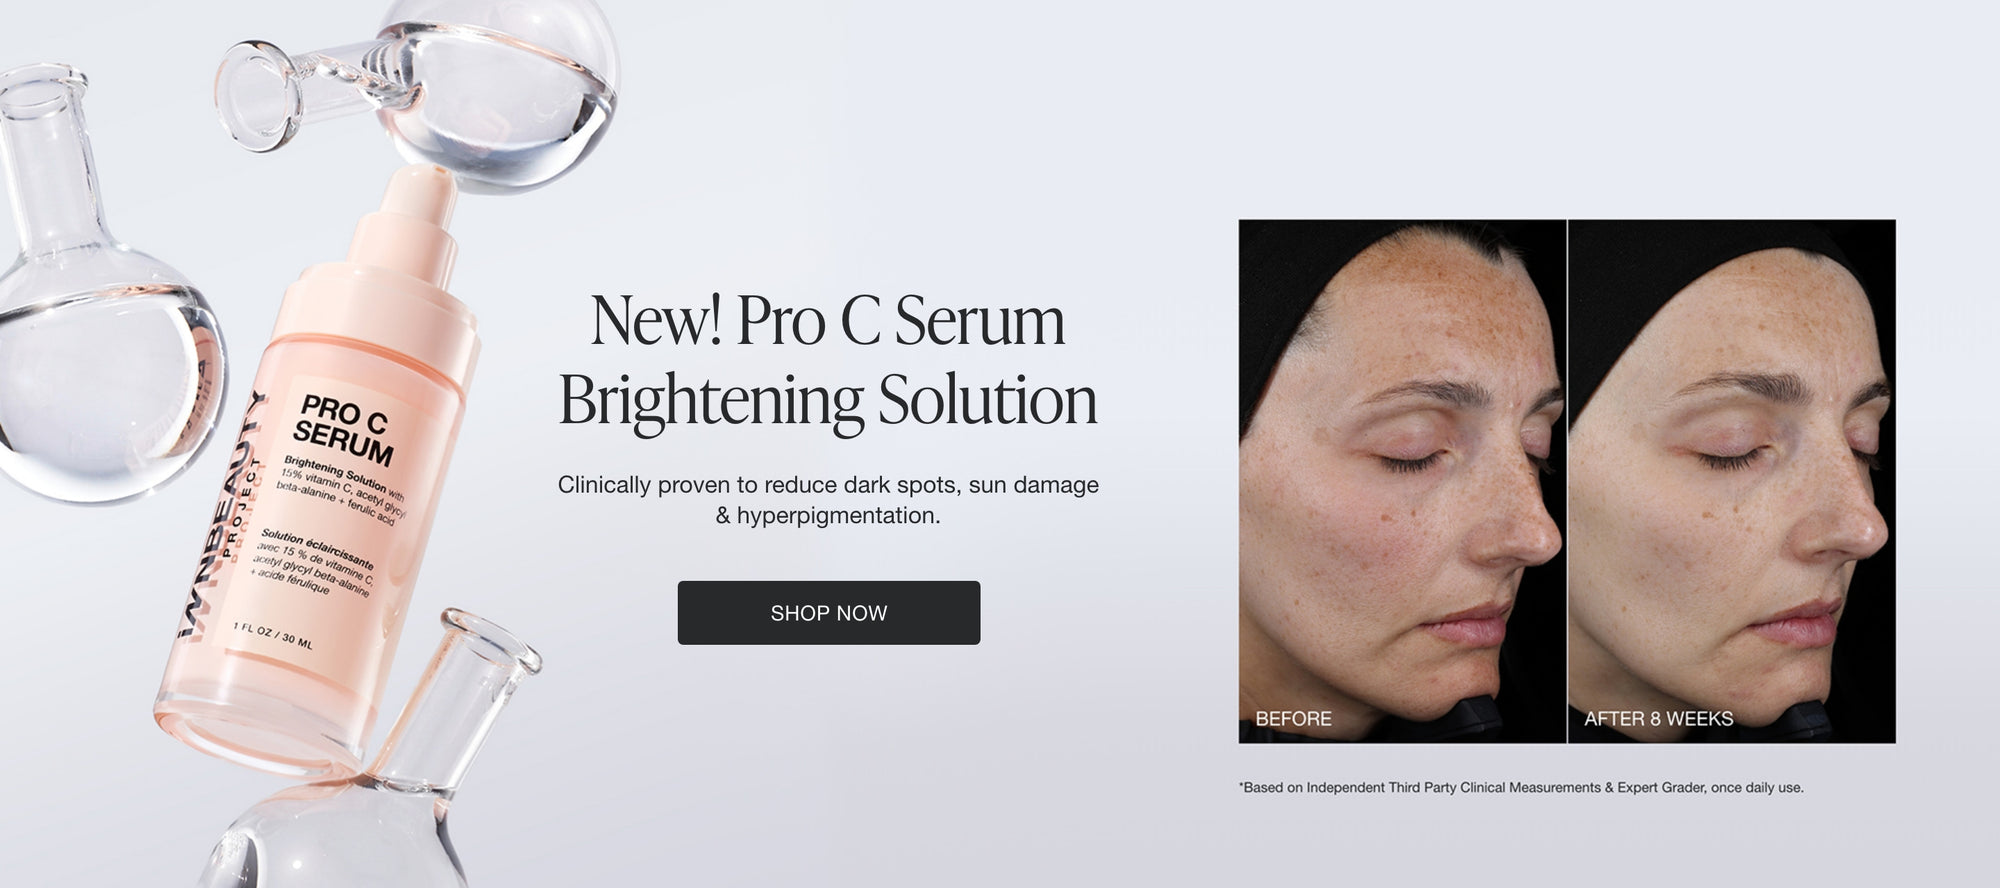The height and width of the screenshot is (888, 2000).
Task: Click the SHOP NOW button
Action: pos(829,613)
